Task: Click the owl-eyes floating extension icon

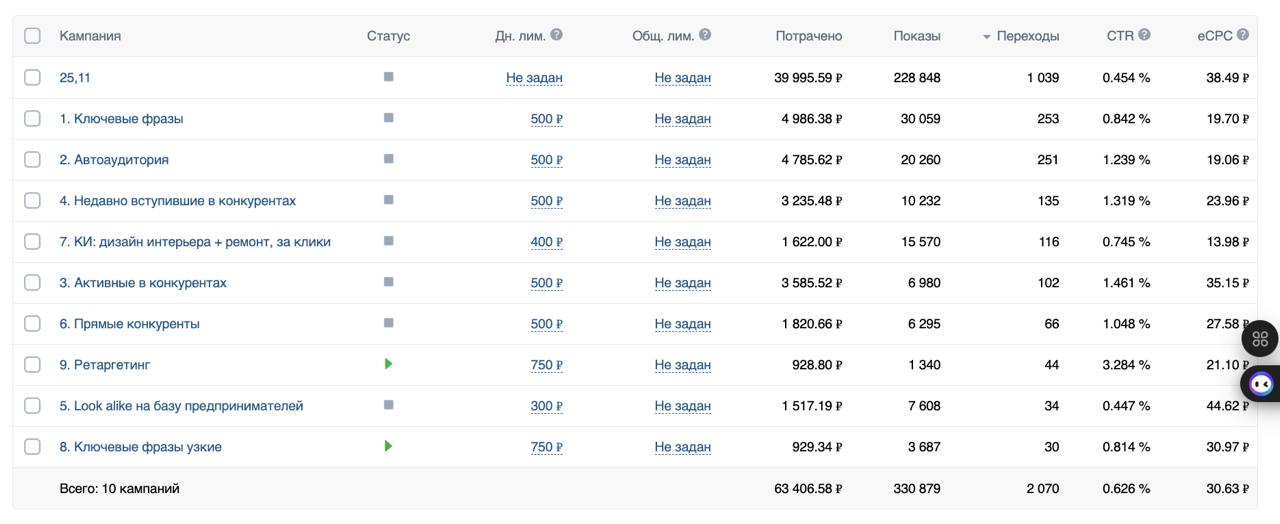Action: pyautogui.click(x=1261, y=383)
